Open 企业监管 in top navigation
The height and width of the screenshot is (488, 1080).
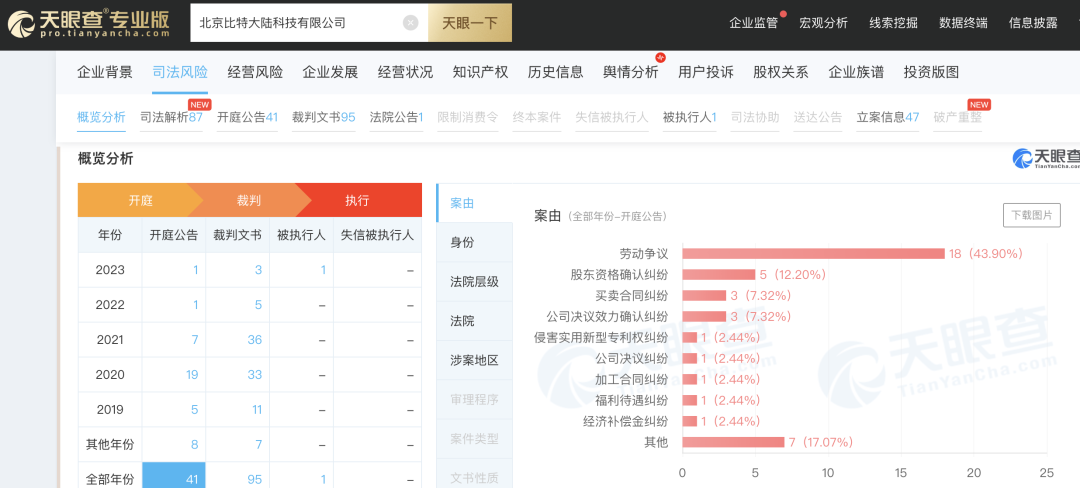(x=753, y=23)
